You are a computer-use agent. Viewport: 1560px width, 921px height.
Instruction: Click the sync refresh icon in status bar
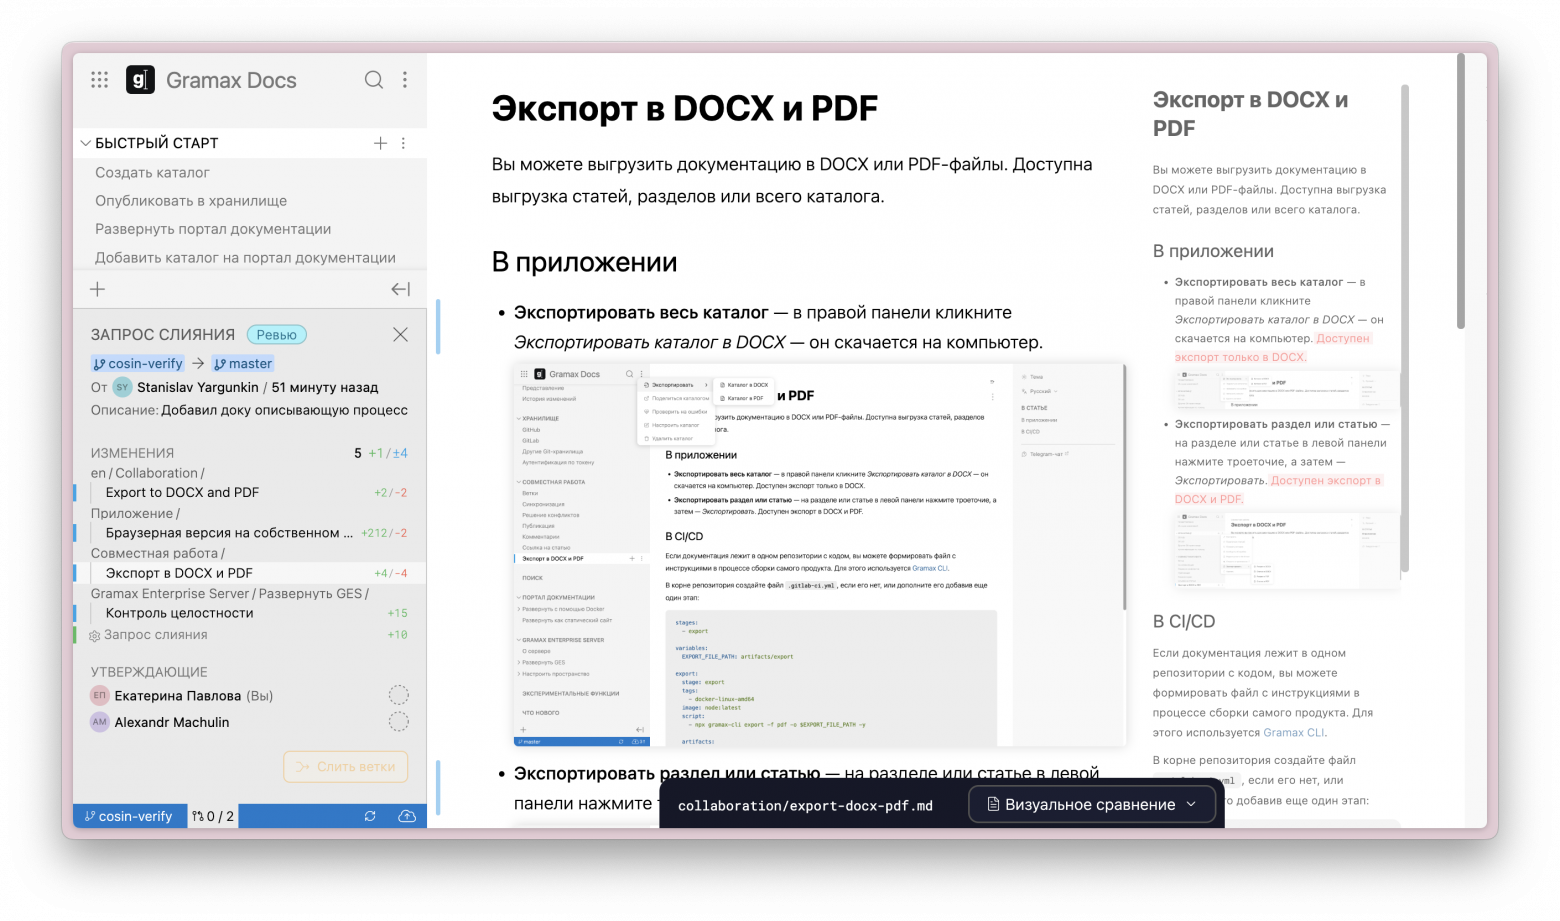pos(370,816)
